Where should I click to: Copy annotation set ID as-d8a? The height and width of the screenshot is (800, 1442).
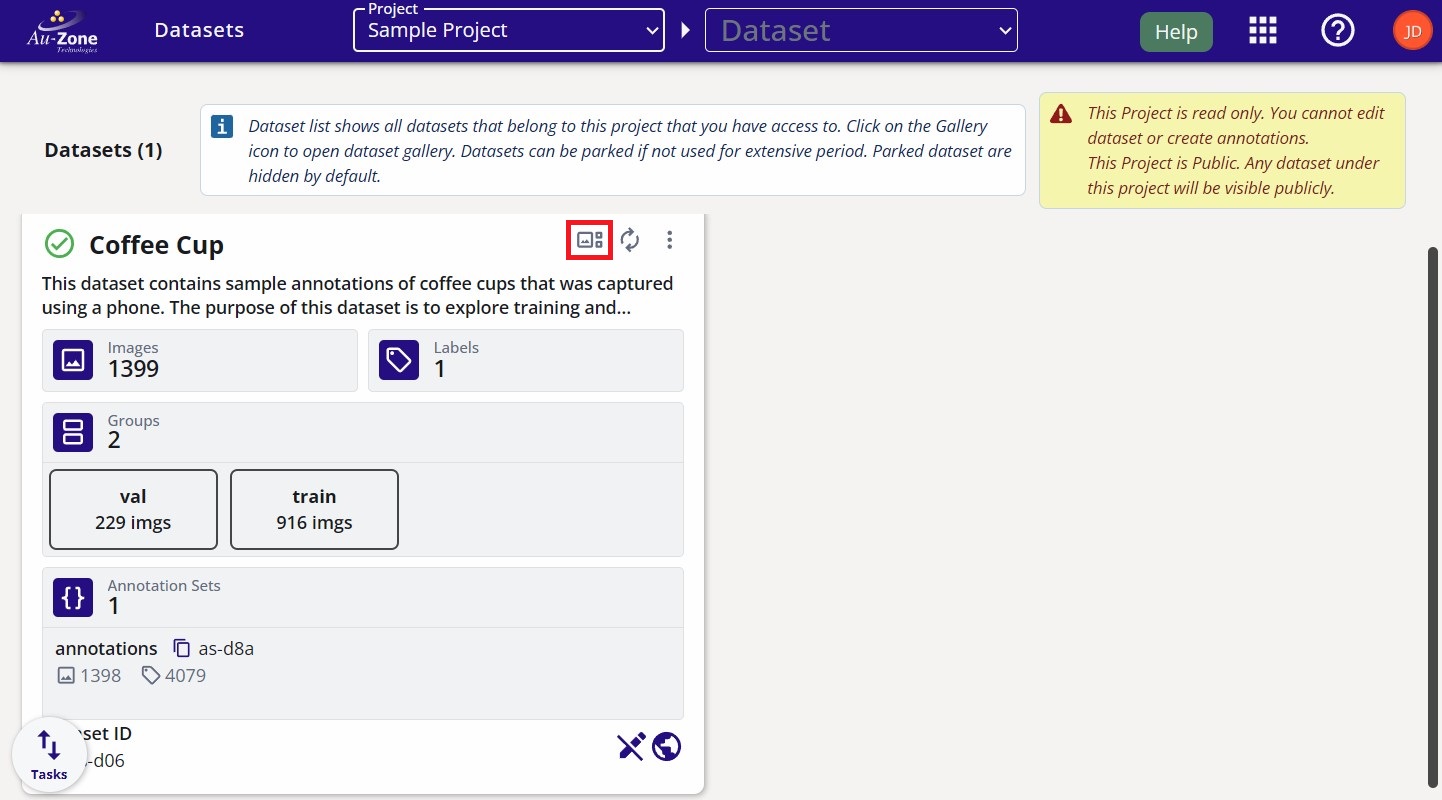(182, 648)
